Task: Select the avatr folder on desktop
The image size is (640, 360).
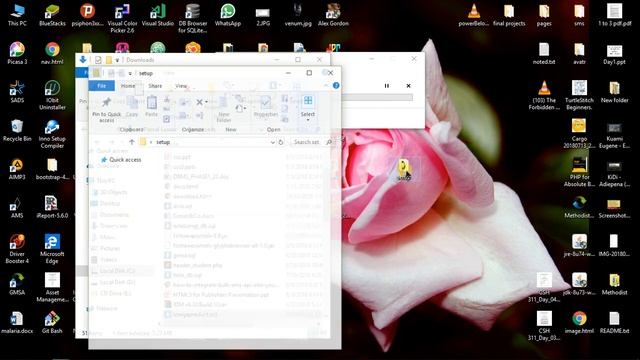Action: [x=579, y=53]
